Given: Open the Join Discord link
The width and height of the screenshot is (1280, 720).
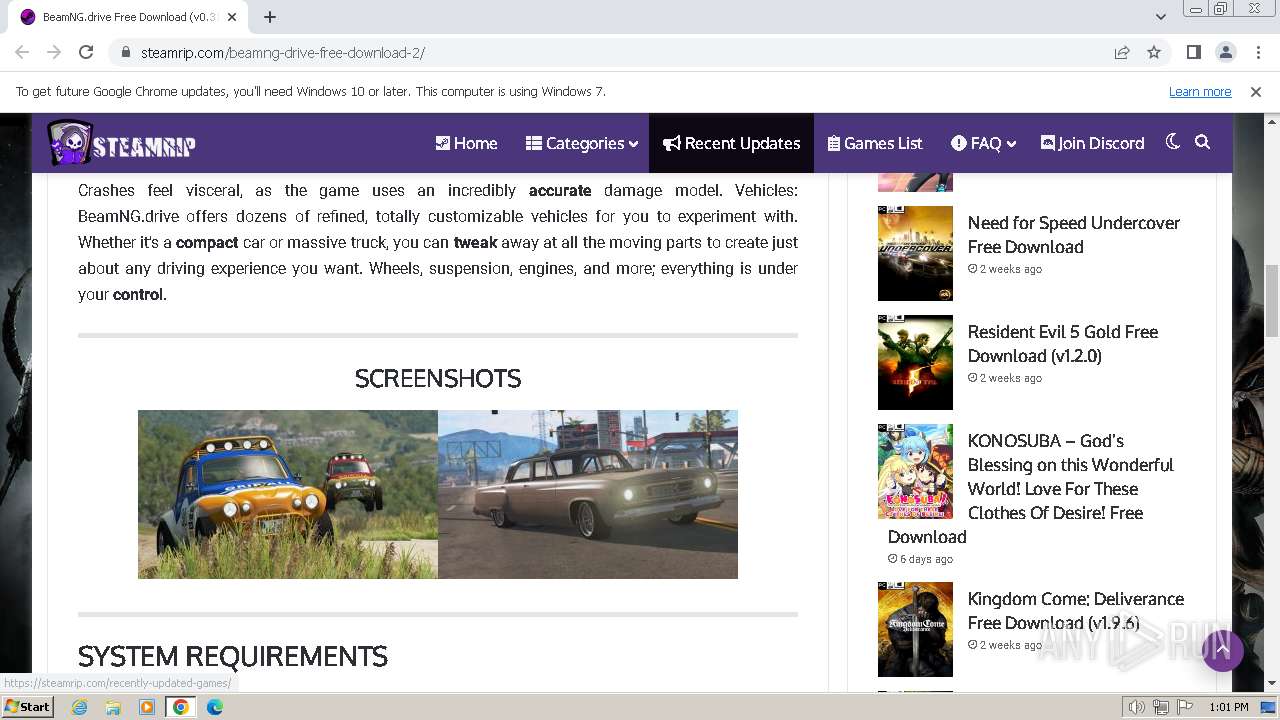Looking at the screenshot, I should pos(1092,143).
